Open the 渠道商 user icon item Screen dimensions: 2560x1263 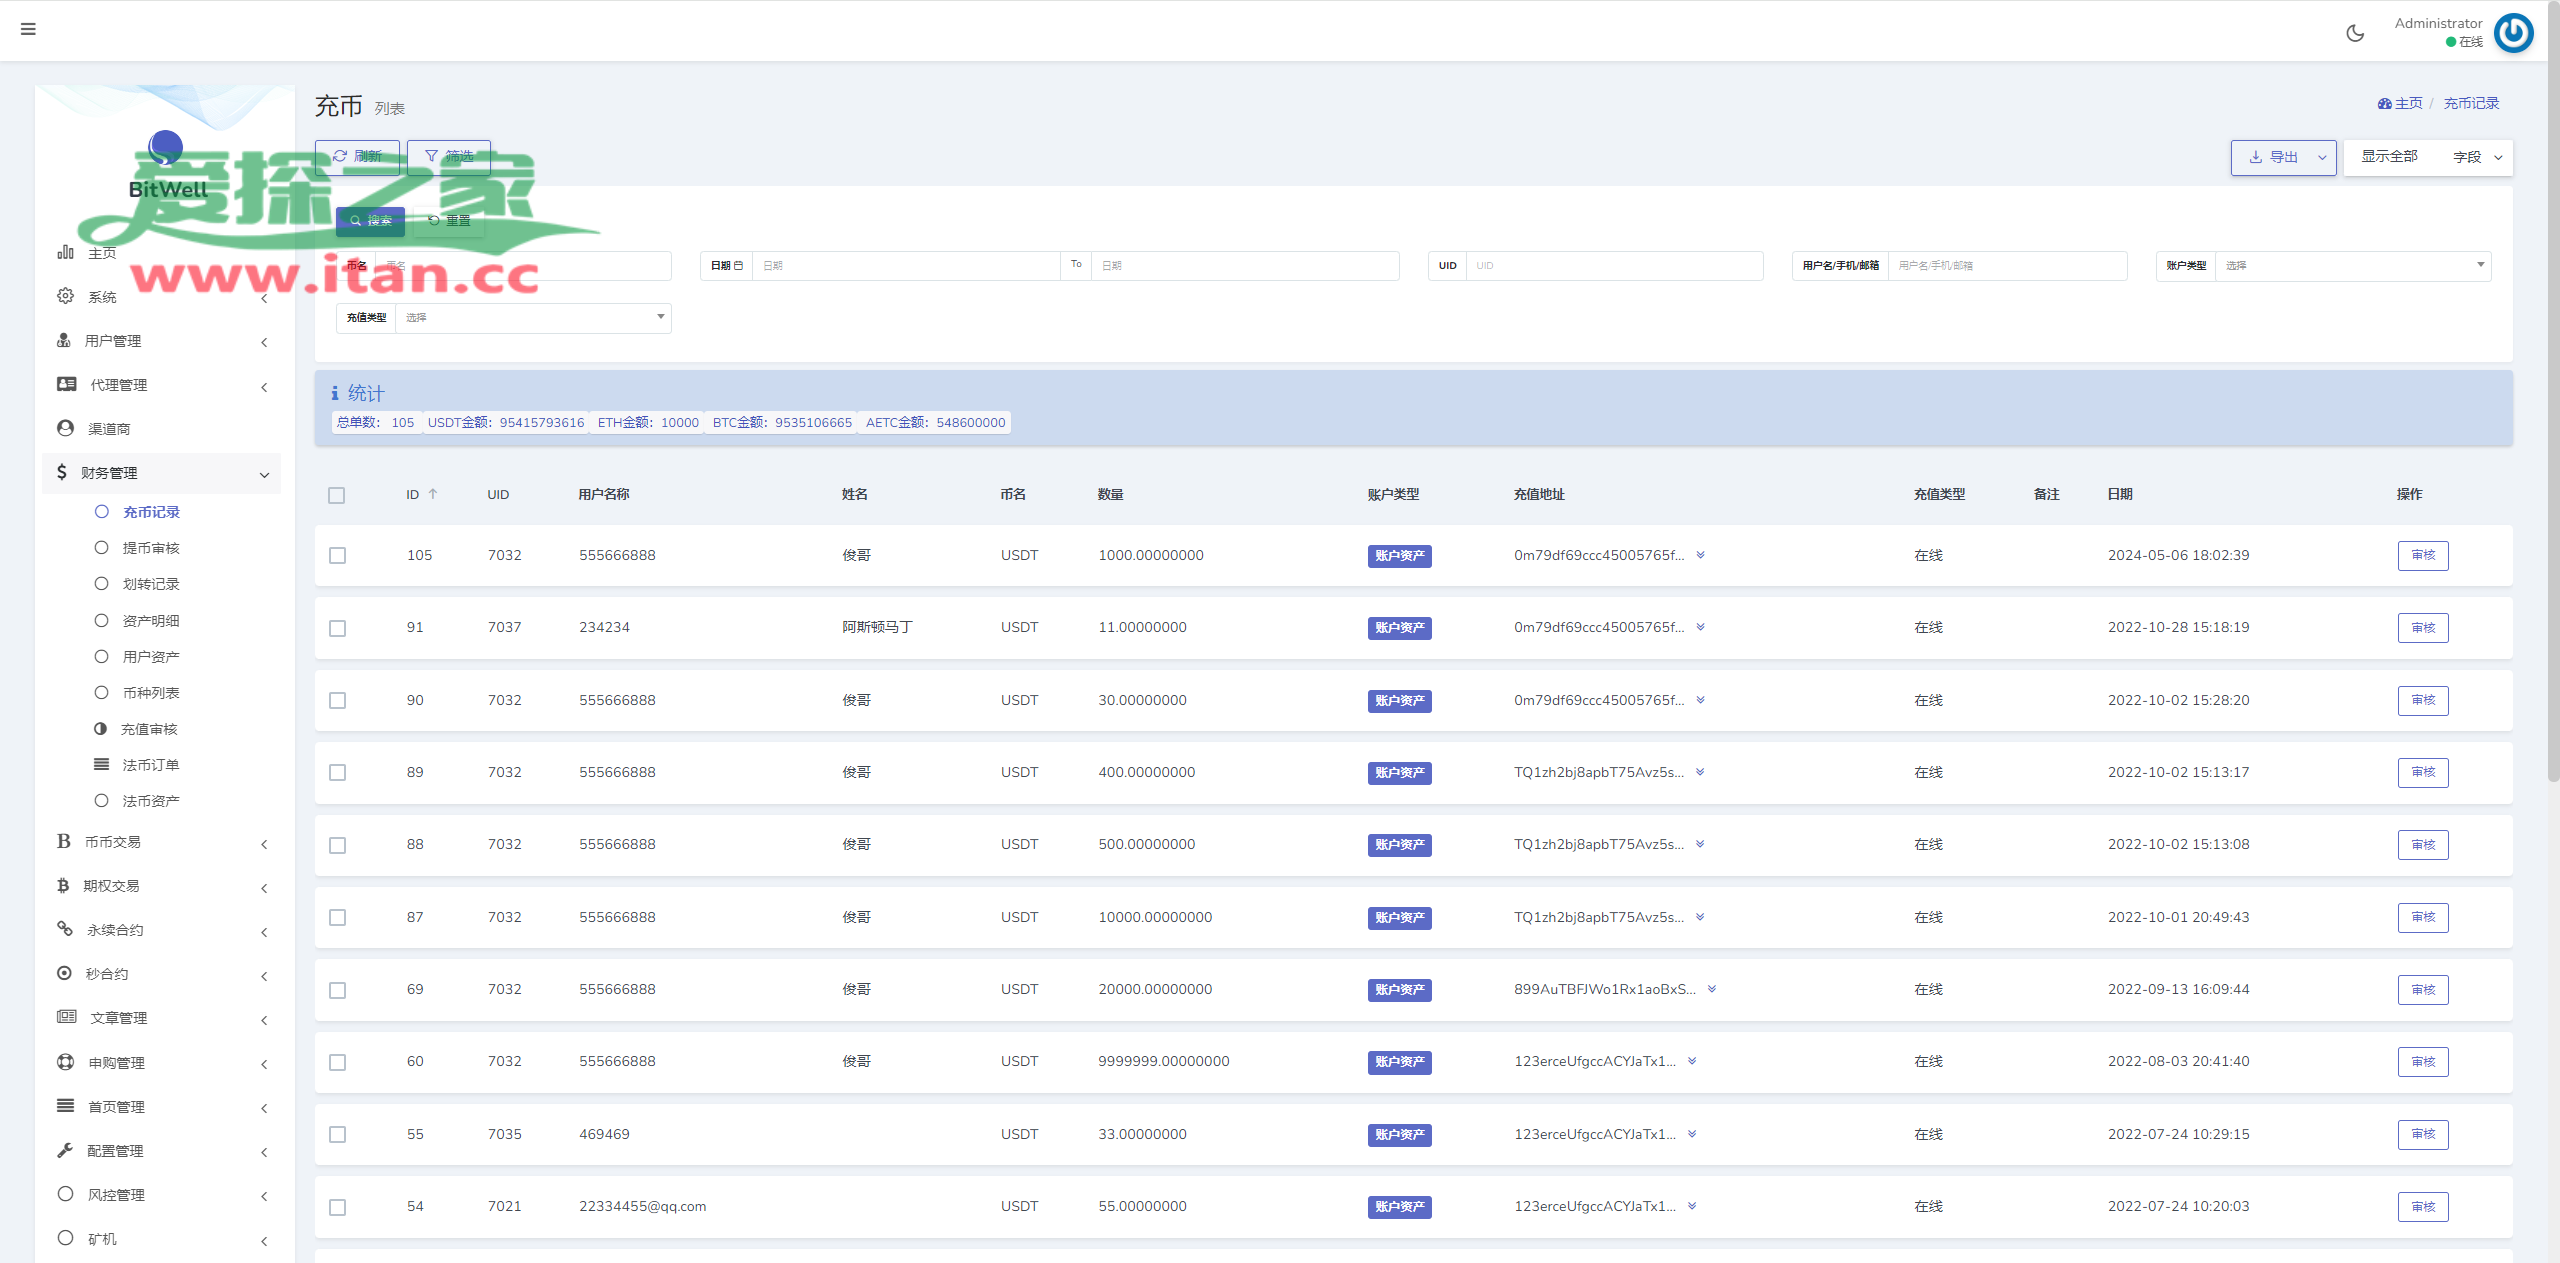[x=66, y=428]
